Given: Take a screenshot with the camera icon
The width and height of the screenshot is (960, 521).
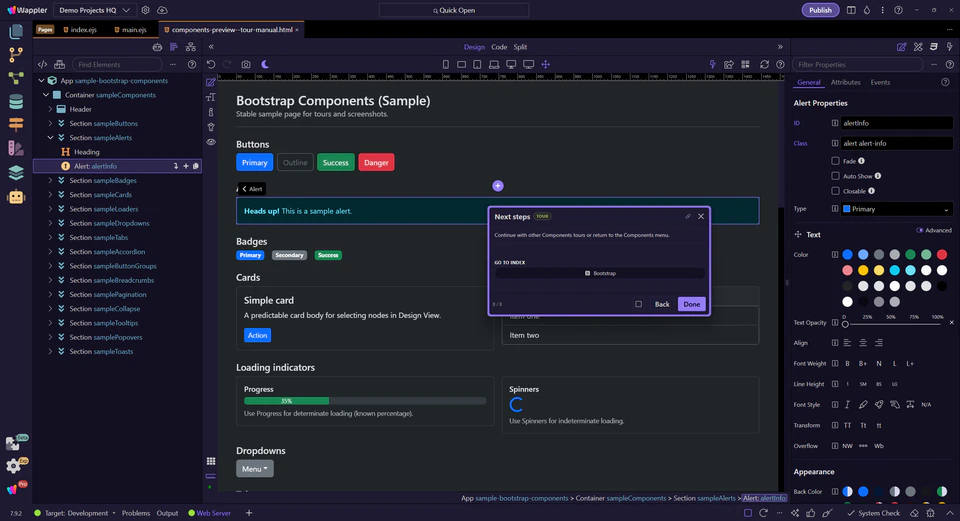Looking at the screenshot, I should coord(246,64).
